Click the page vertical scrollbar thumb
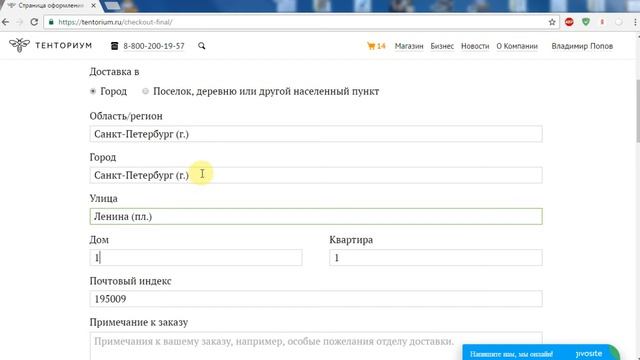 pyautogui.click(x=637, y=110)
